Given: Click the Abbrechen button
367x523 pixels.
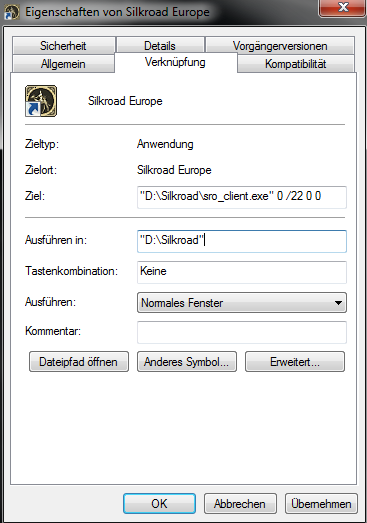Looking at the screenshot, I should [x=240, y=504].
